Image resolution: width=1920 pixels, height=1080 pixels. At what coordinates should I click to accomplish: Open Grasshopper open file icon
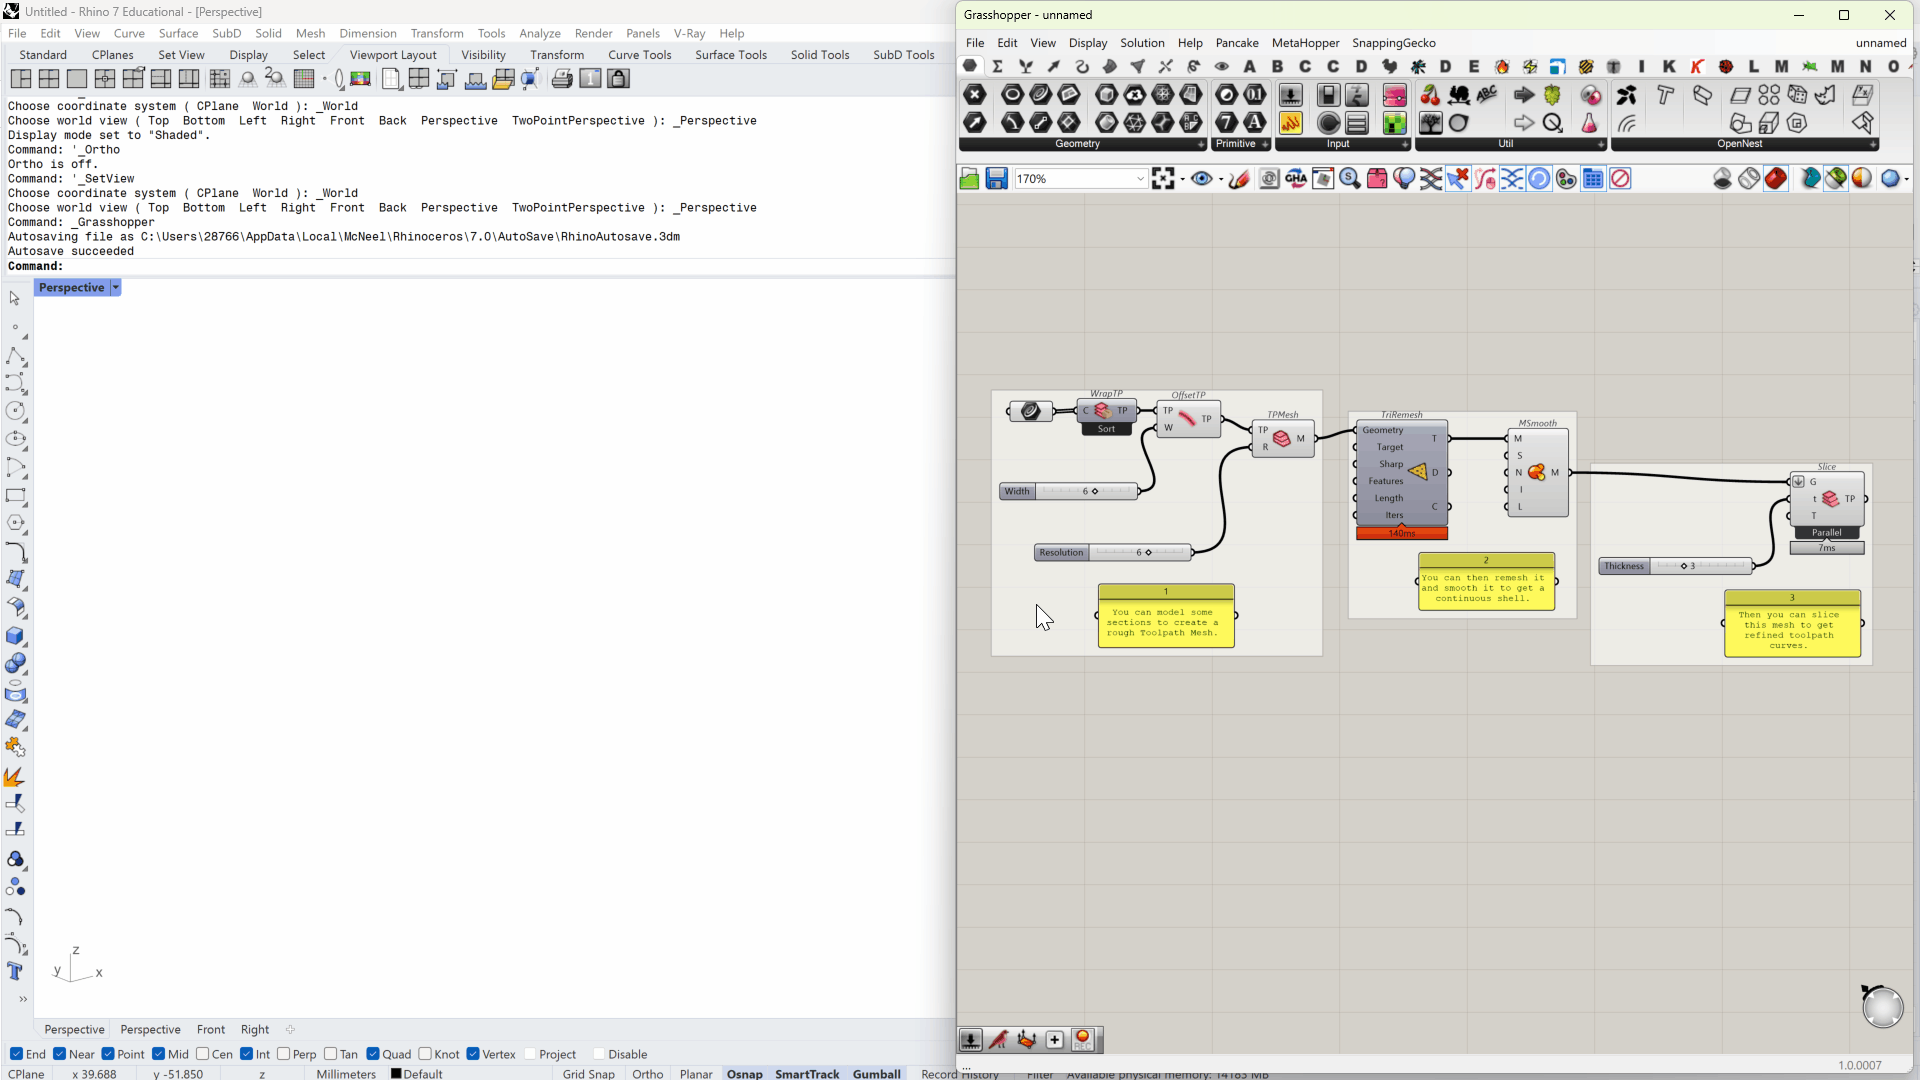[x=969, y=179]
